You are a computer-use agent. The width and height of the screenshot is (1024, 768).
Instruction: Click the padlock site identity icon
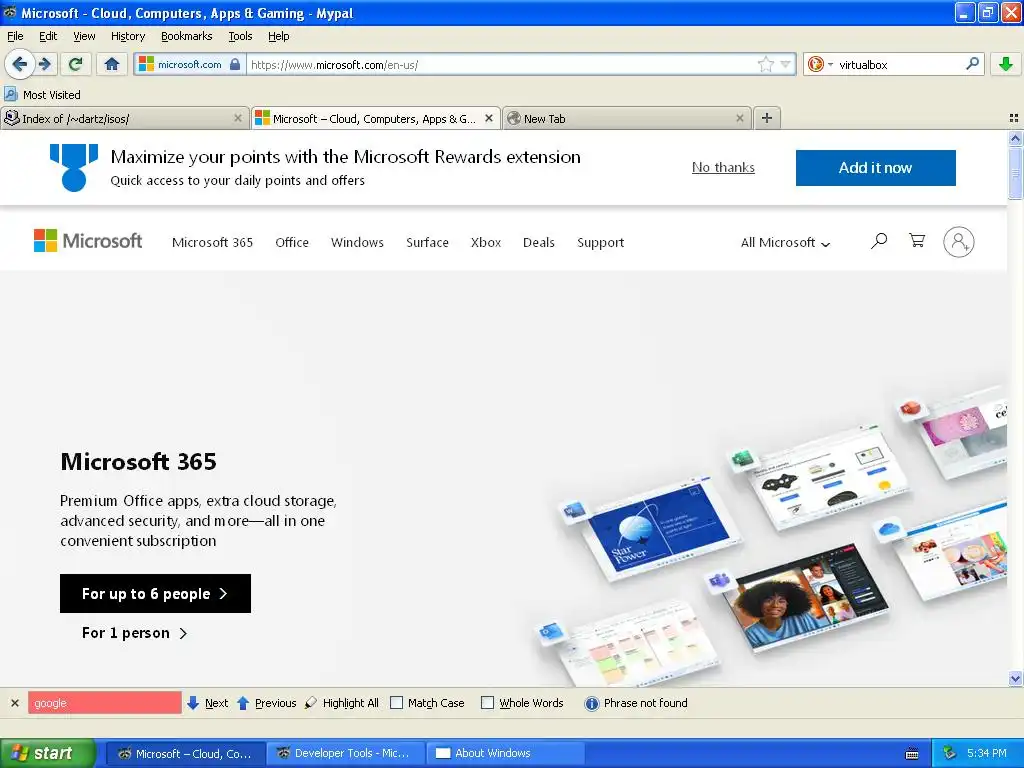235,64
